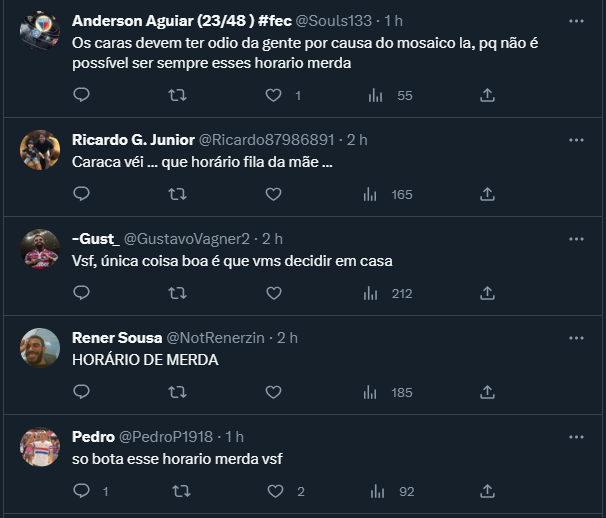Image resolution: width=606 pixels, height=518 pixels.
Task: Share Rener Sousa's tweet
Action: pos(487,392)
